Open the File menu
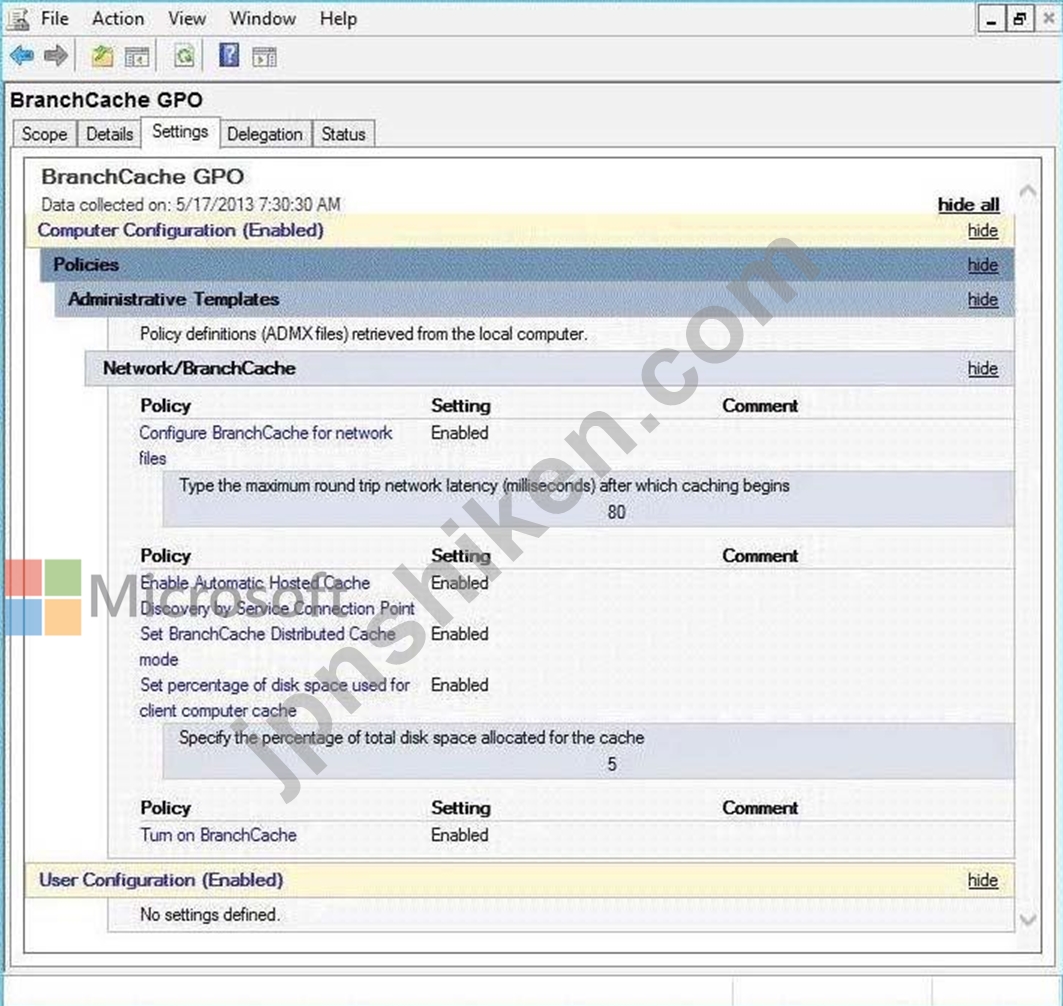Image resolution: width=1063 pixels, height=1006 pixels. point(55,18)
